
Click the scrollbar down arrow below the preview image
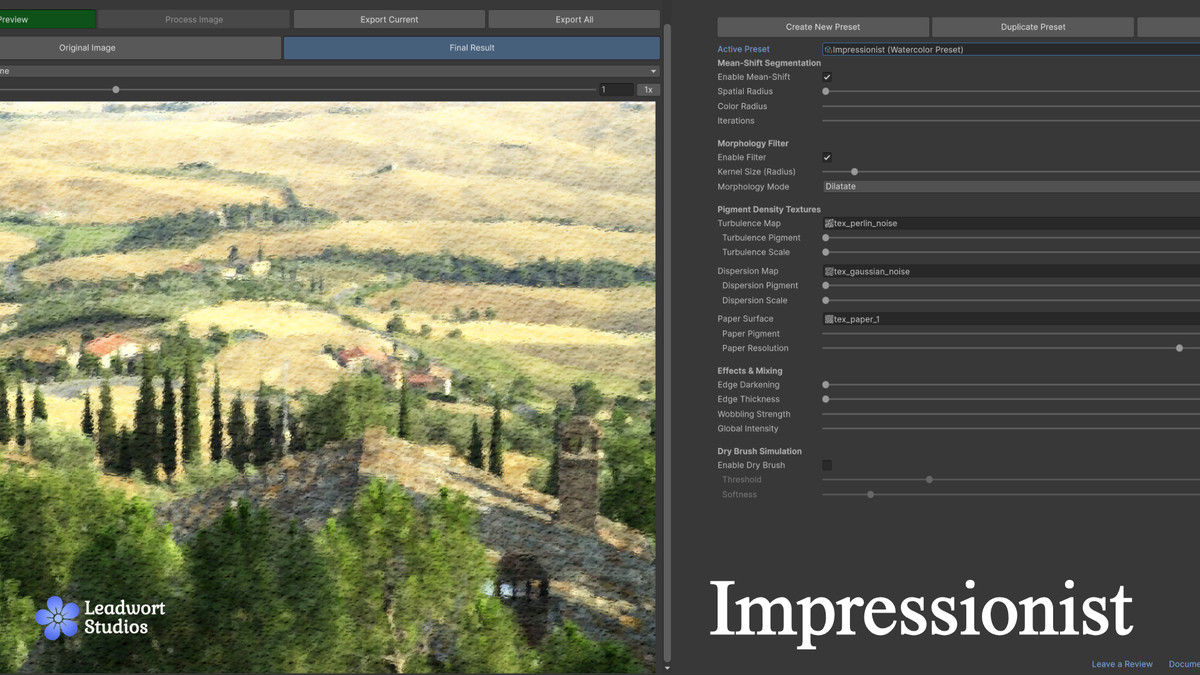667,668
